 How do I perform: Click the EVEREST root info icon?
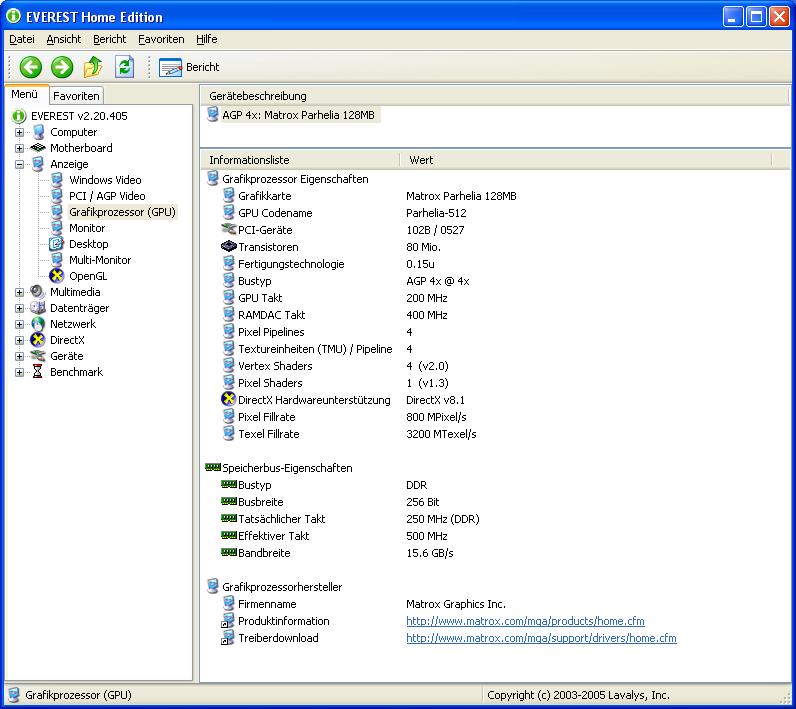tap(19, 116)
